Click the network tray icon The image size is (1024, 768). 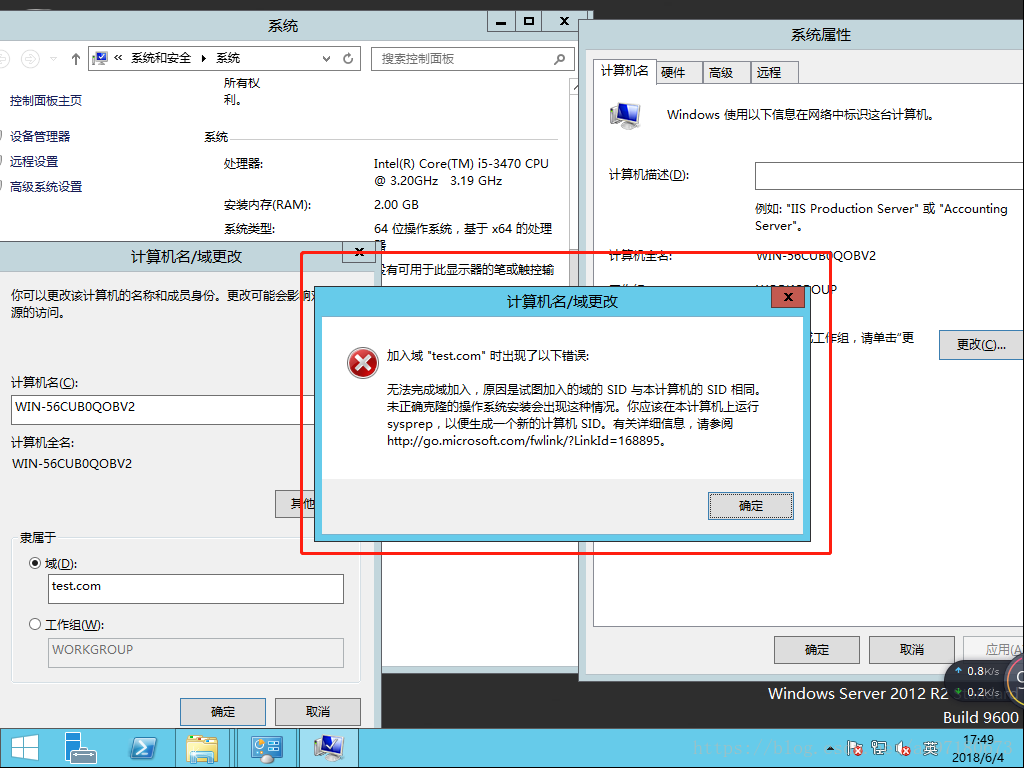(879, 748)
